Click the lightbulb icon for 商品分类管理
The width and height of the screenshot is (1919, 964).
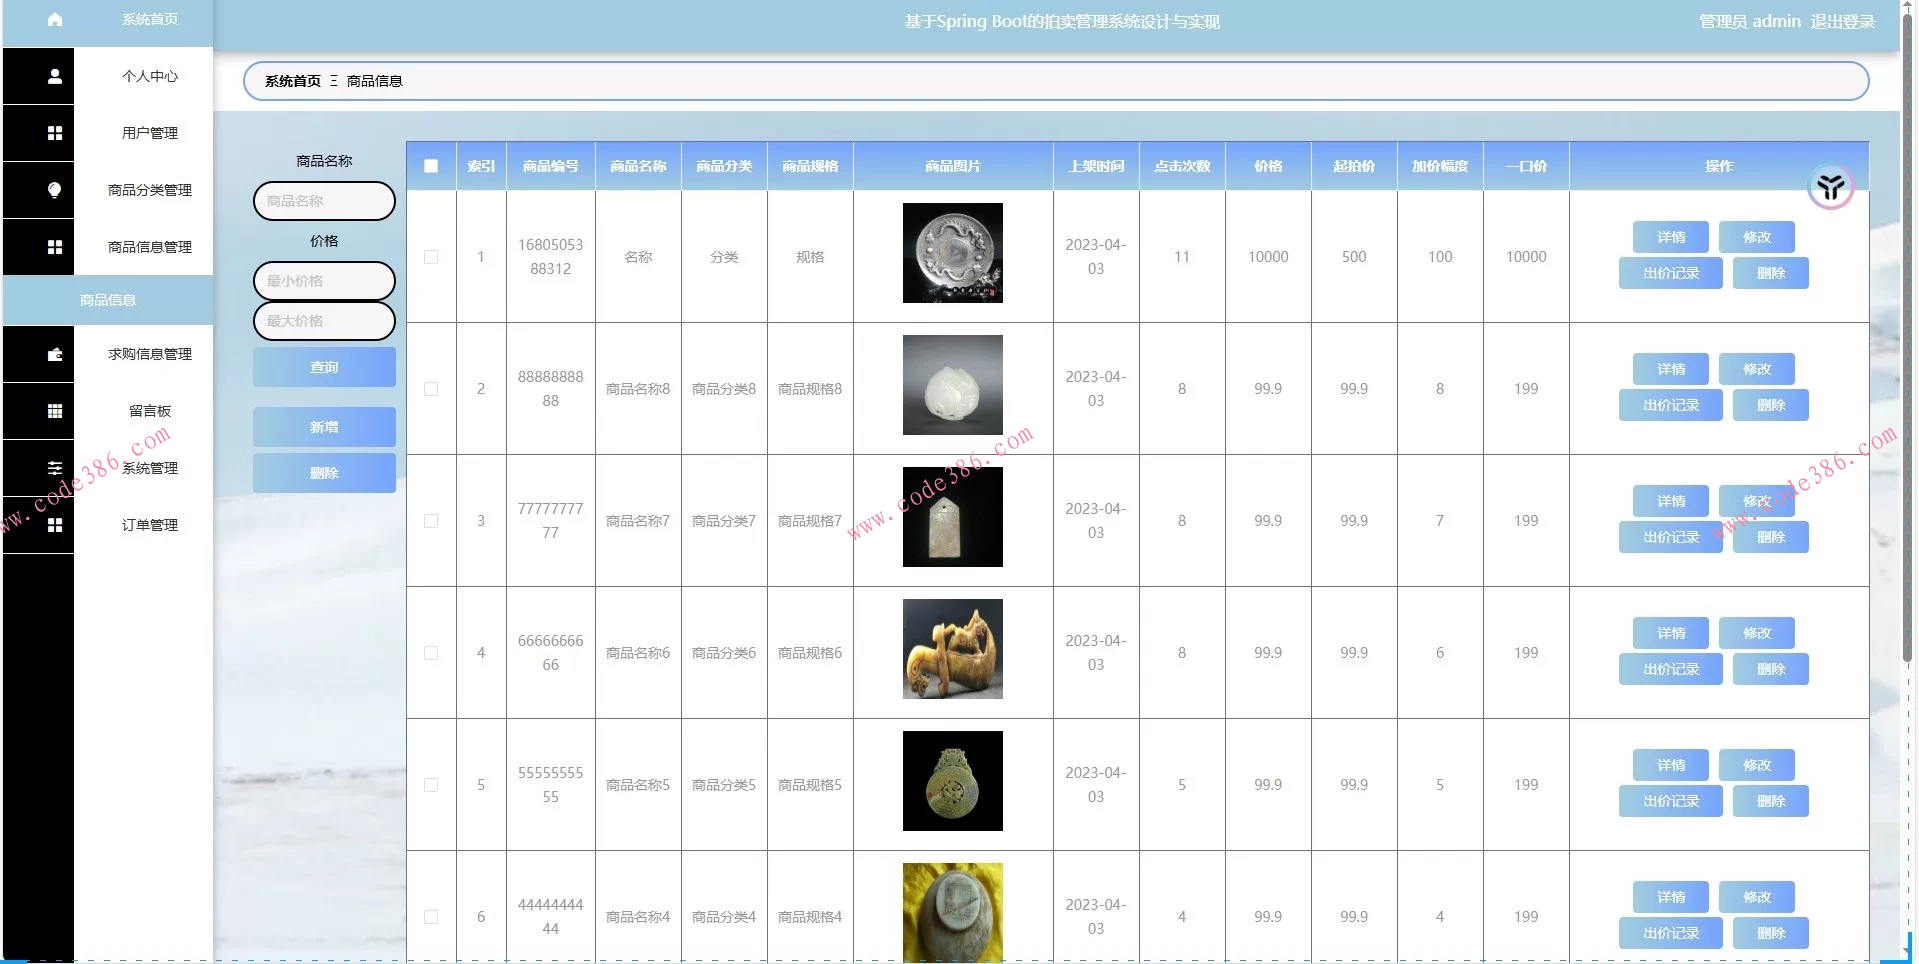coord(55,190)
